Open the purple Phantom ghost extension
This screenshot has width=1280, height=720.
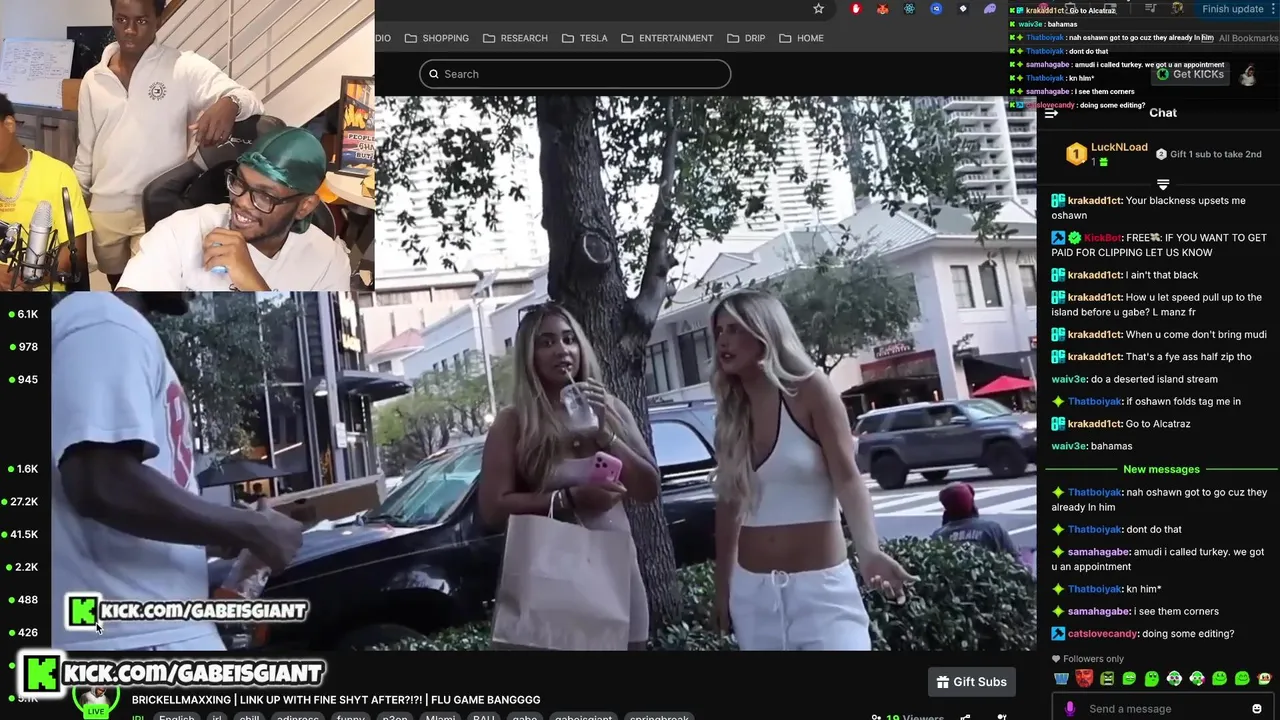pyautogui.click(x=990, y=9)
